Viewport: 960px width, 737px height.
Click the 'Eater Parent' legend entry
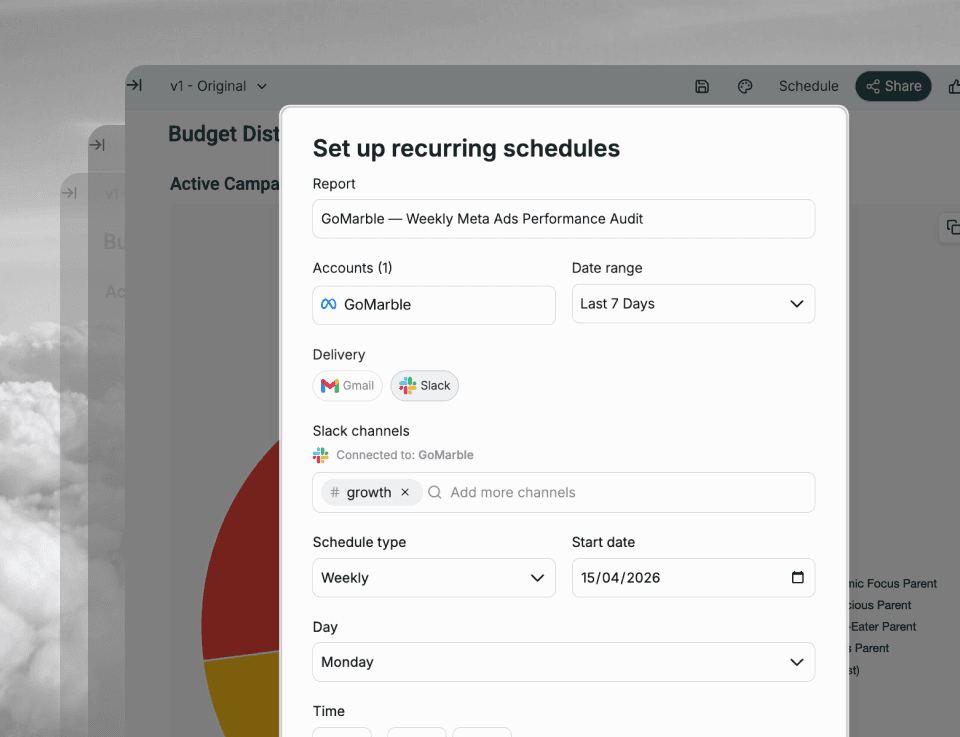(882, 626)
